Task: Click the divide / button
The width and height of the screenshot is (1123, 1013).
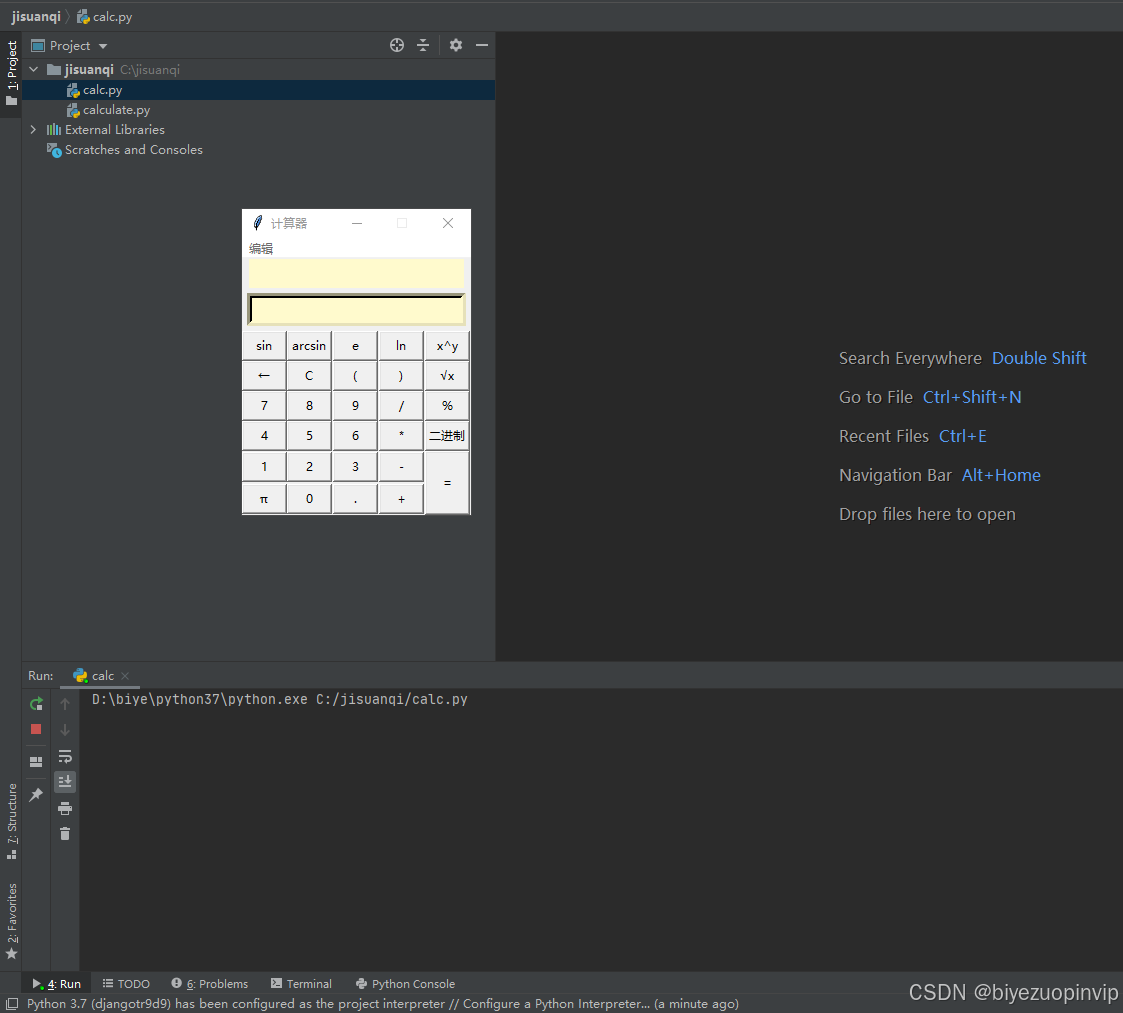Action: [x=401, y=405]
